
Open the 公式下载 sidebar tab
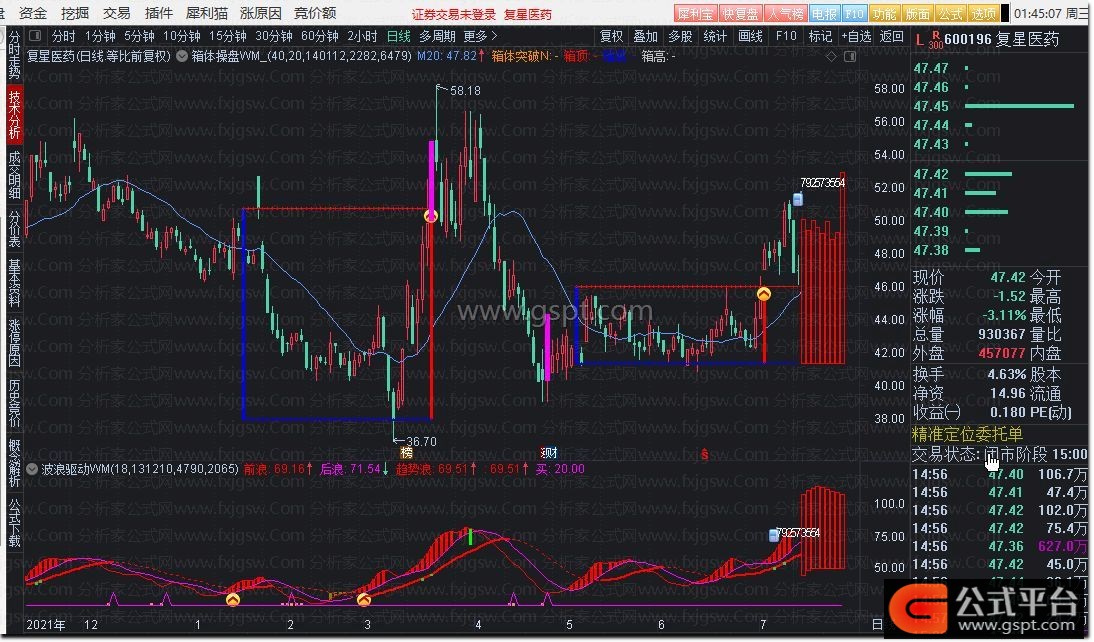point(15,523)
